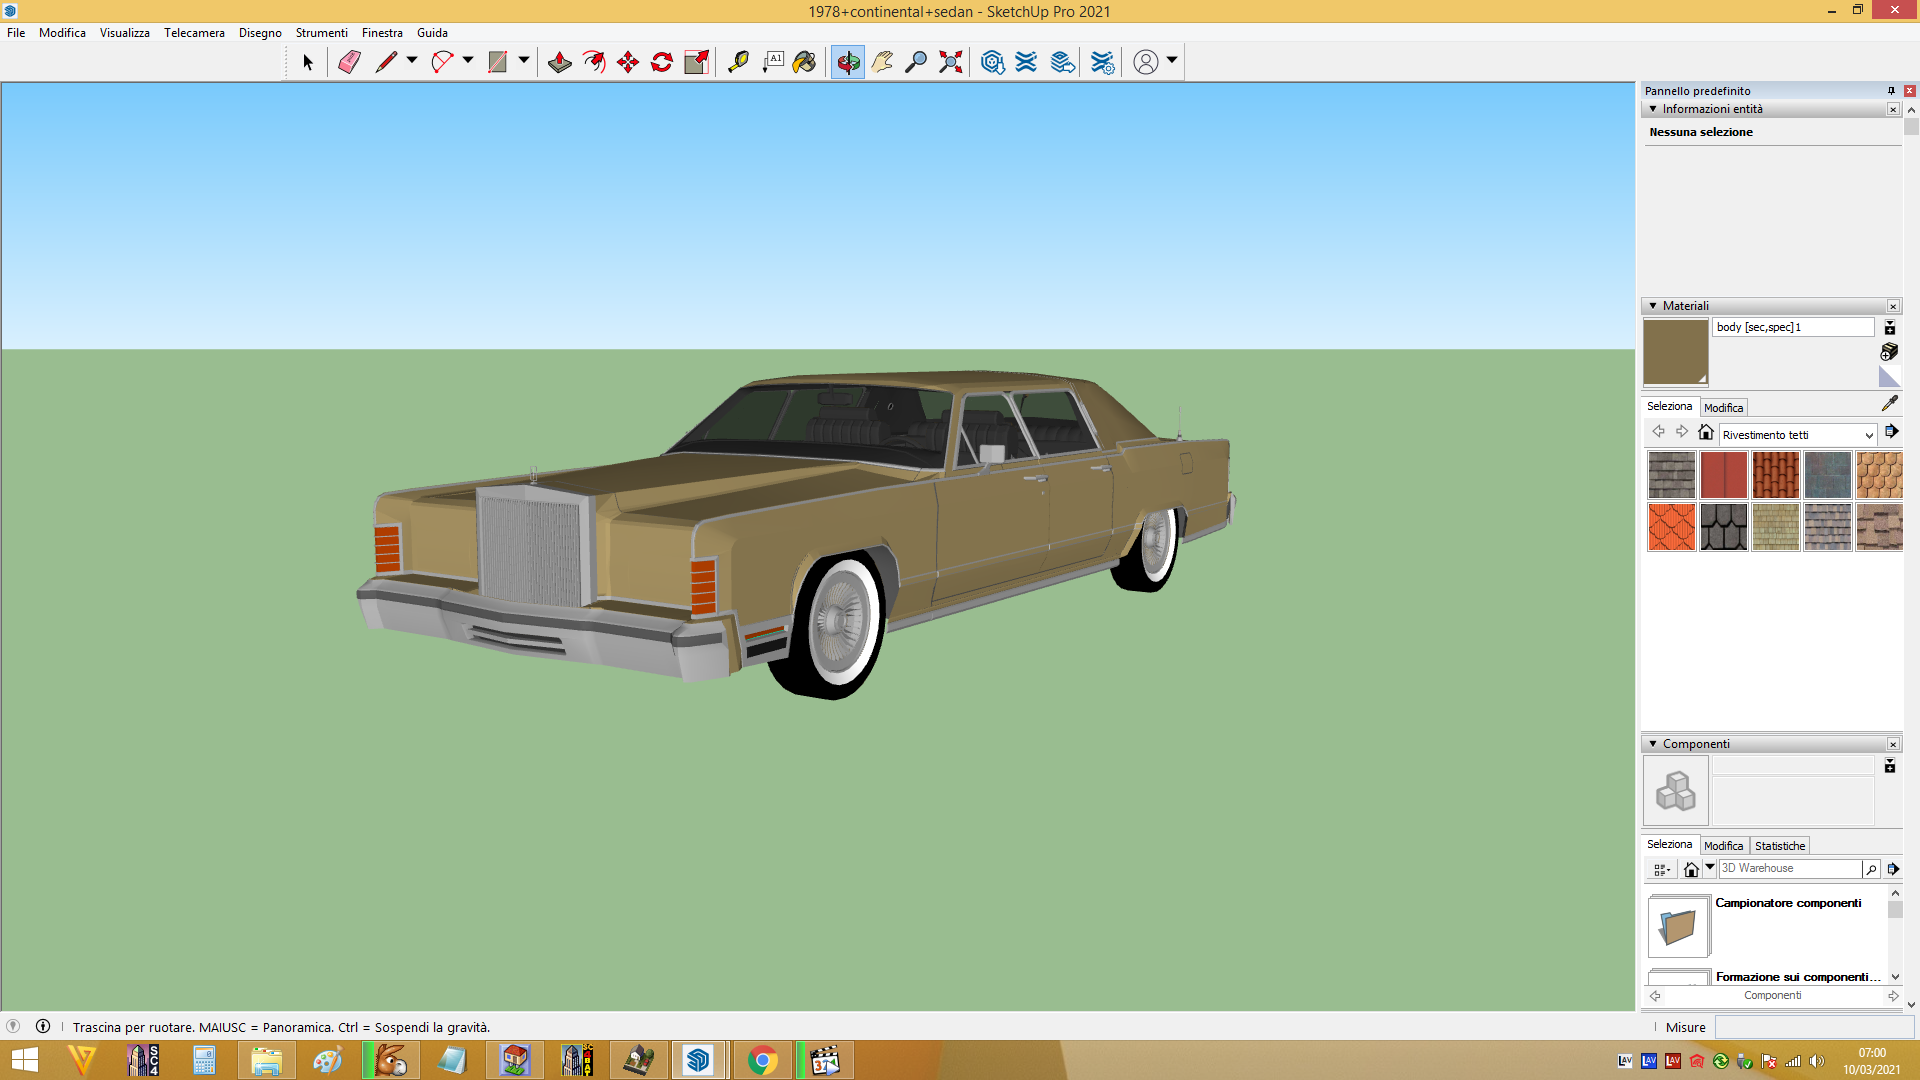This screenshot has height=1080, width=1920.
Task: Click the default material triangle icon
Action: 1889,376
